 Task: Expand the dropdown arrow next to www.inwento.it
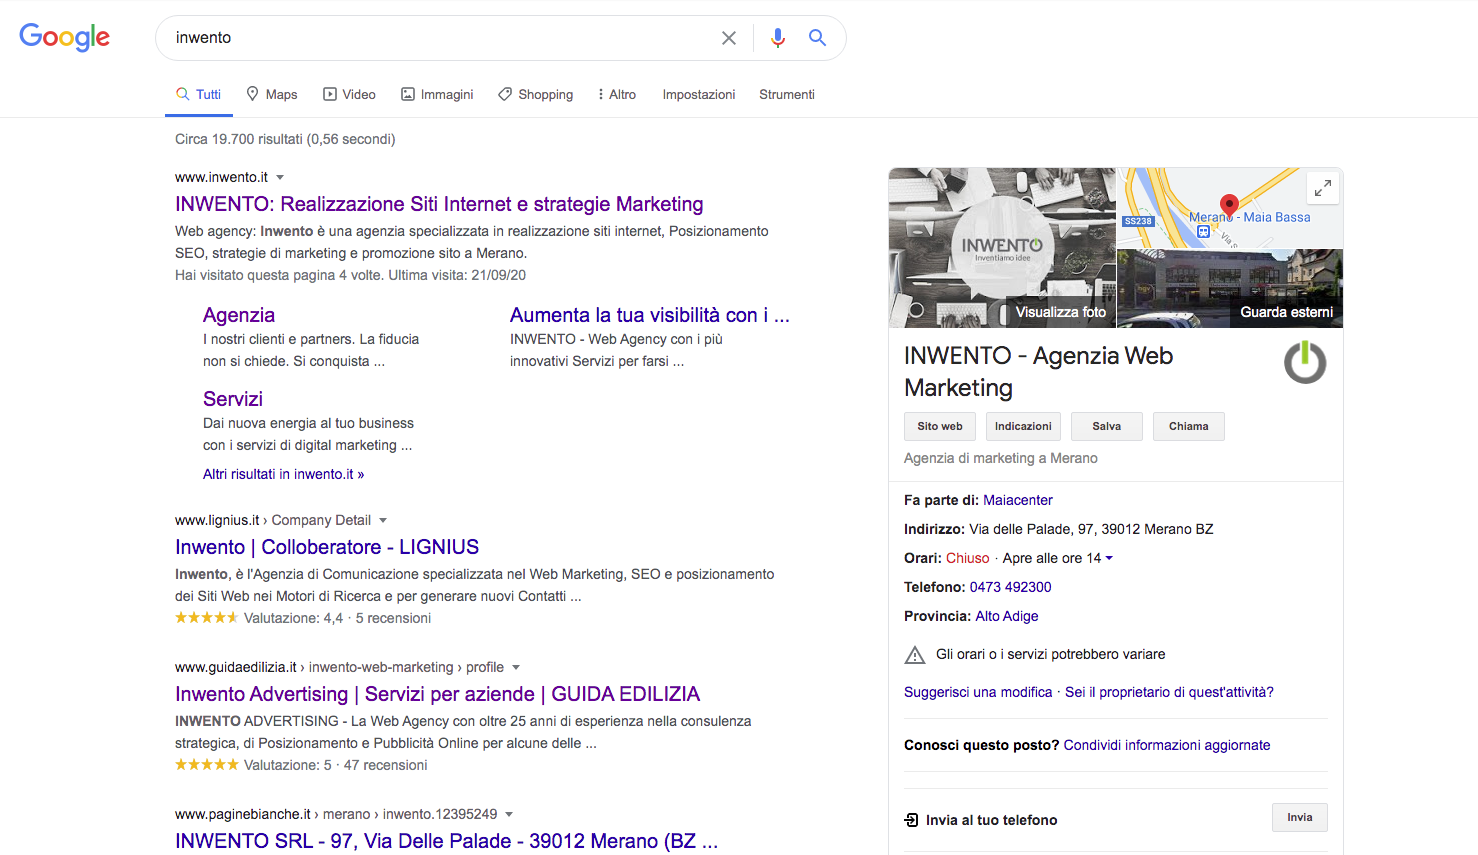point(281,176)
